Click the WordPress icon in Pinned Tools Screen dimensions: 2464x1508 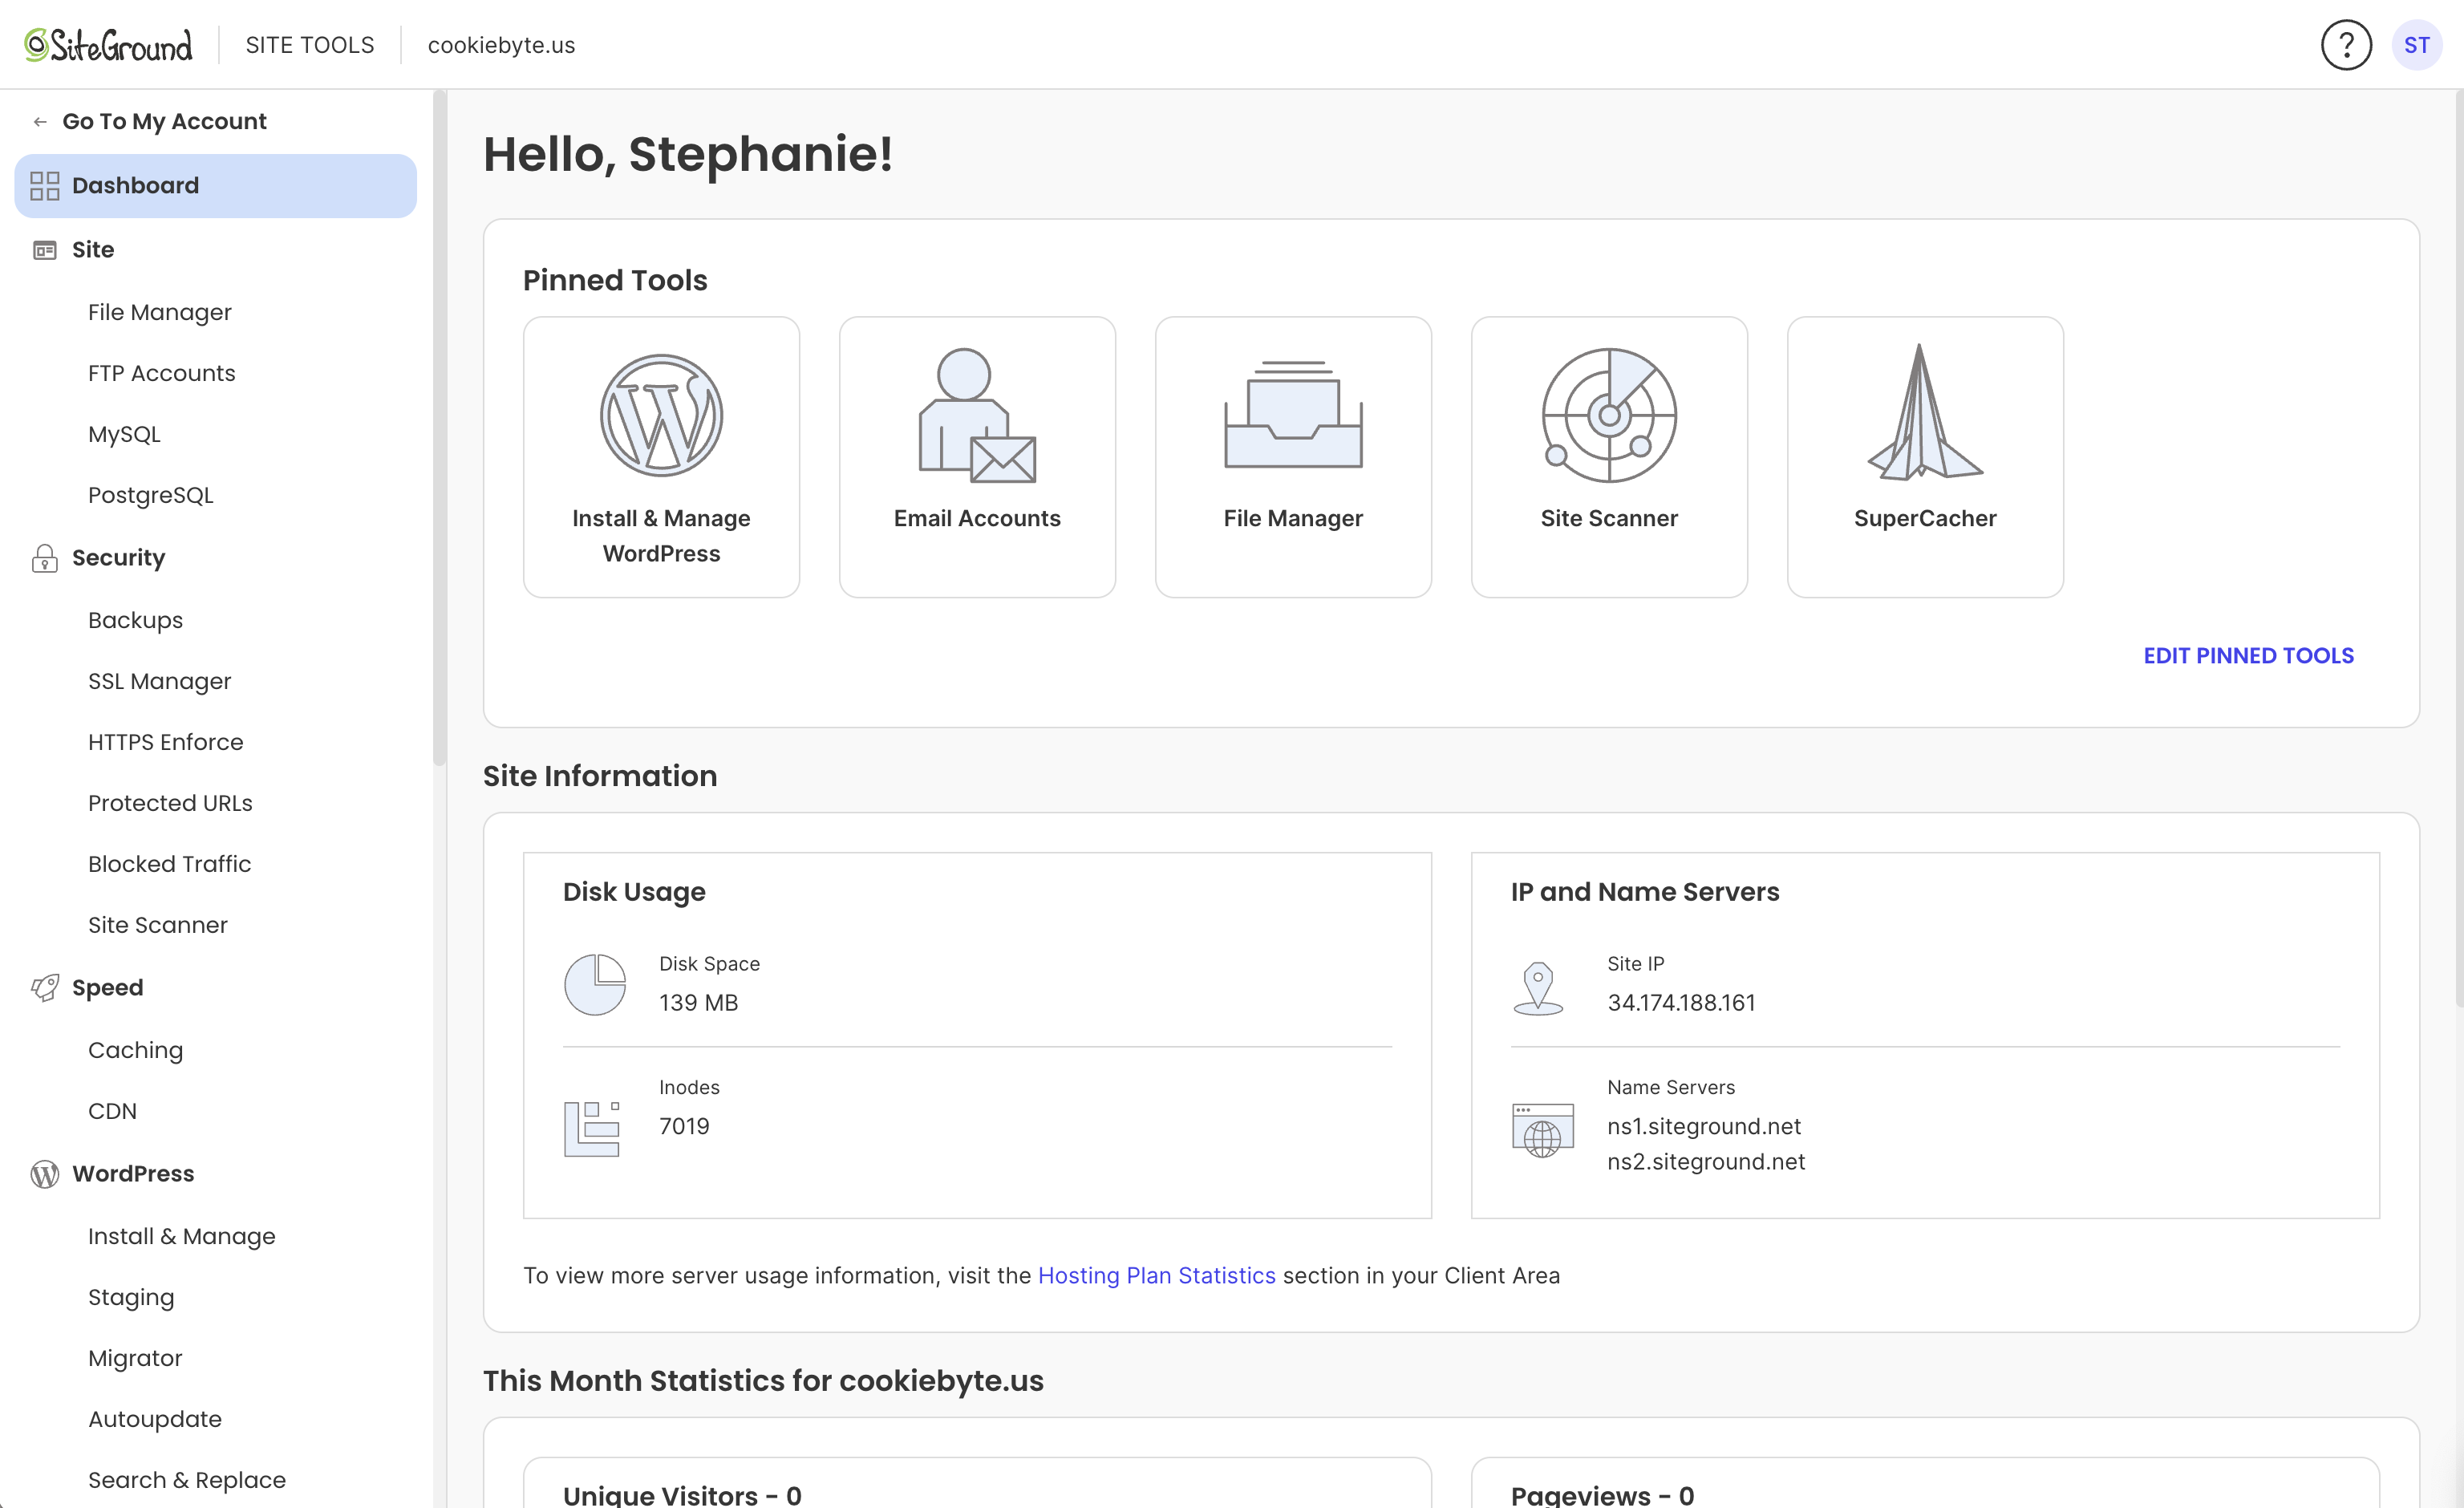661,415
